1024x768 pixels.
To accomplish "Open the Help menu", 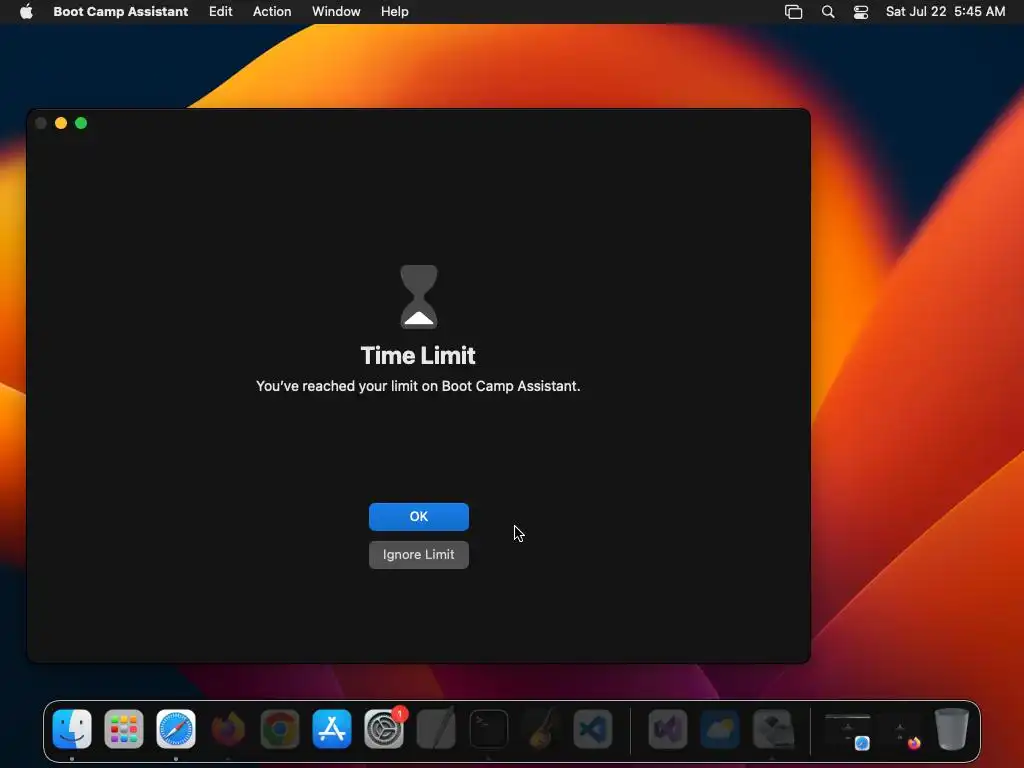I will click(395, 12).
